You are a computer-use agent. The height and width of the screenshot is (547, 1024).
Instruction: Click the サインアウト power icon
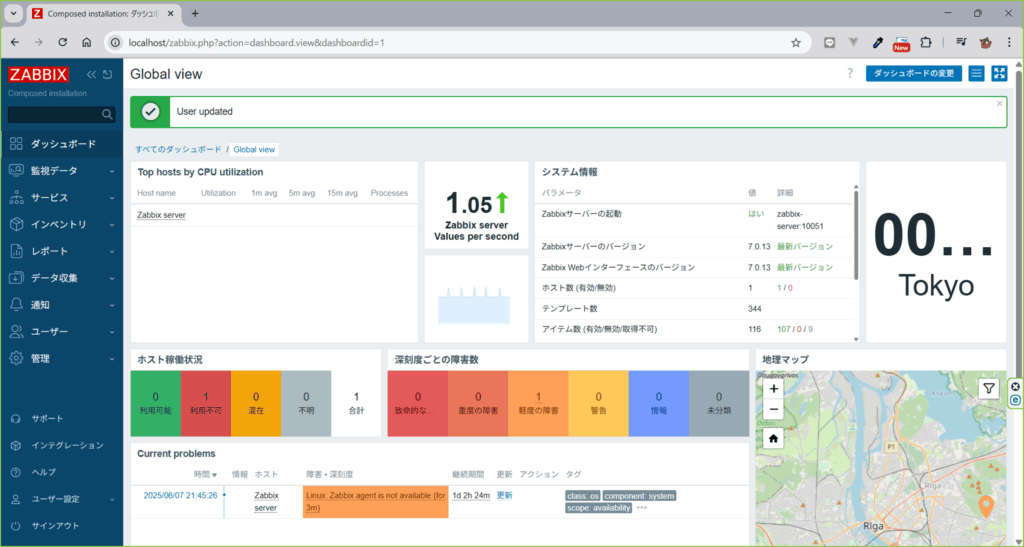16,525
